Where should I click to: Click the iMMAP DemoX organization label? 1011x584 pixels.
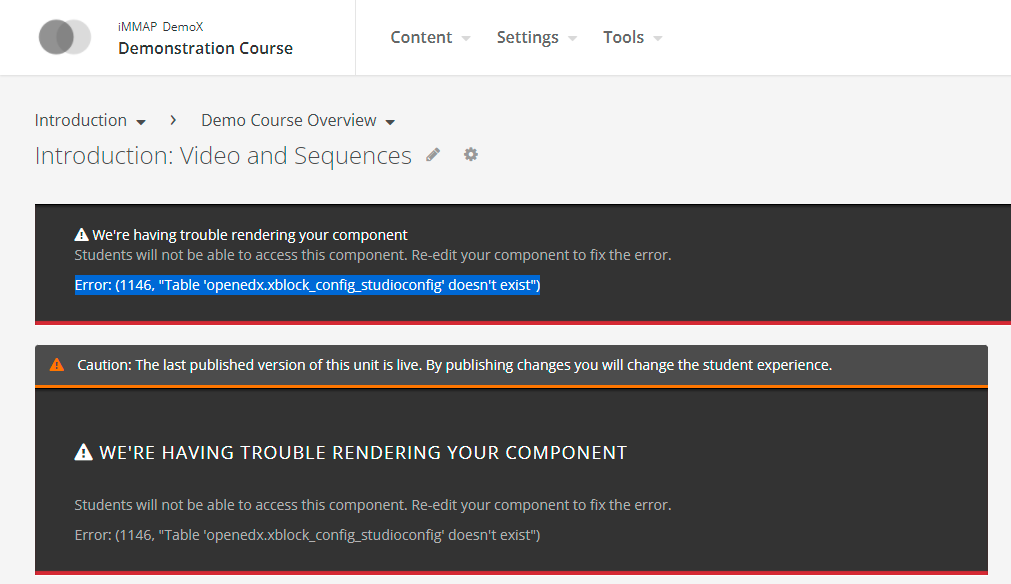point(160,27)
